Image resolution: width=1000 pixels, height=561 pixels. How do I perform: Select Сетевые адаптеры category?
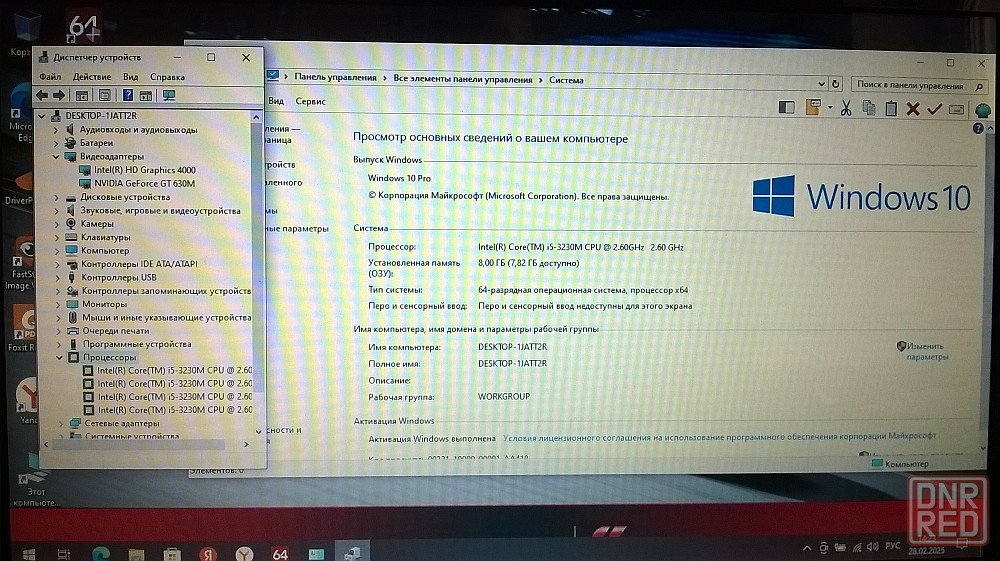(122, 423)
